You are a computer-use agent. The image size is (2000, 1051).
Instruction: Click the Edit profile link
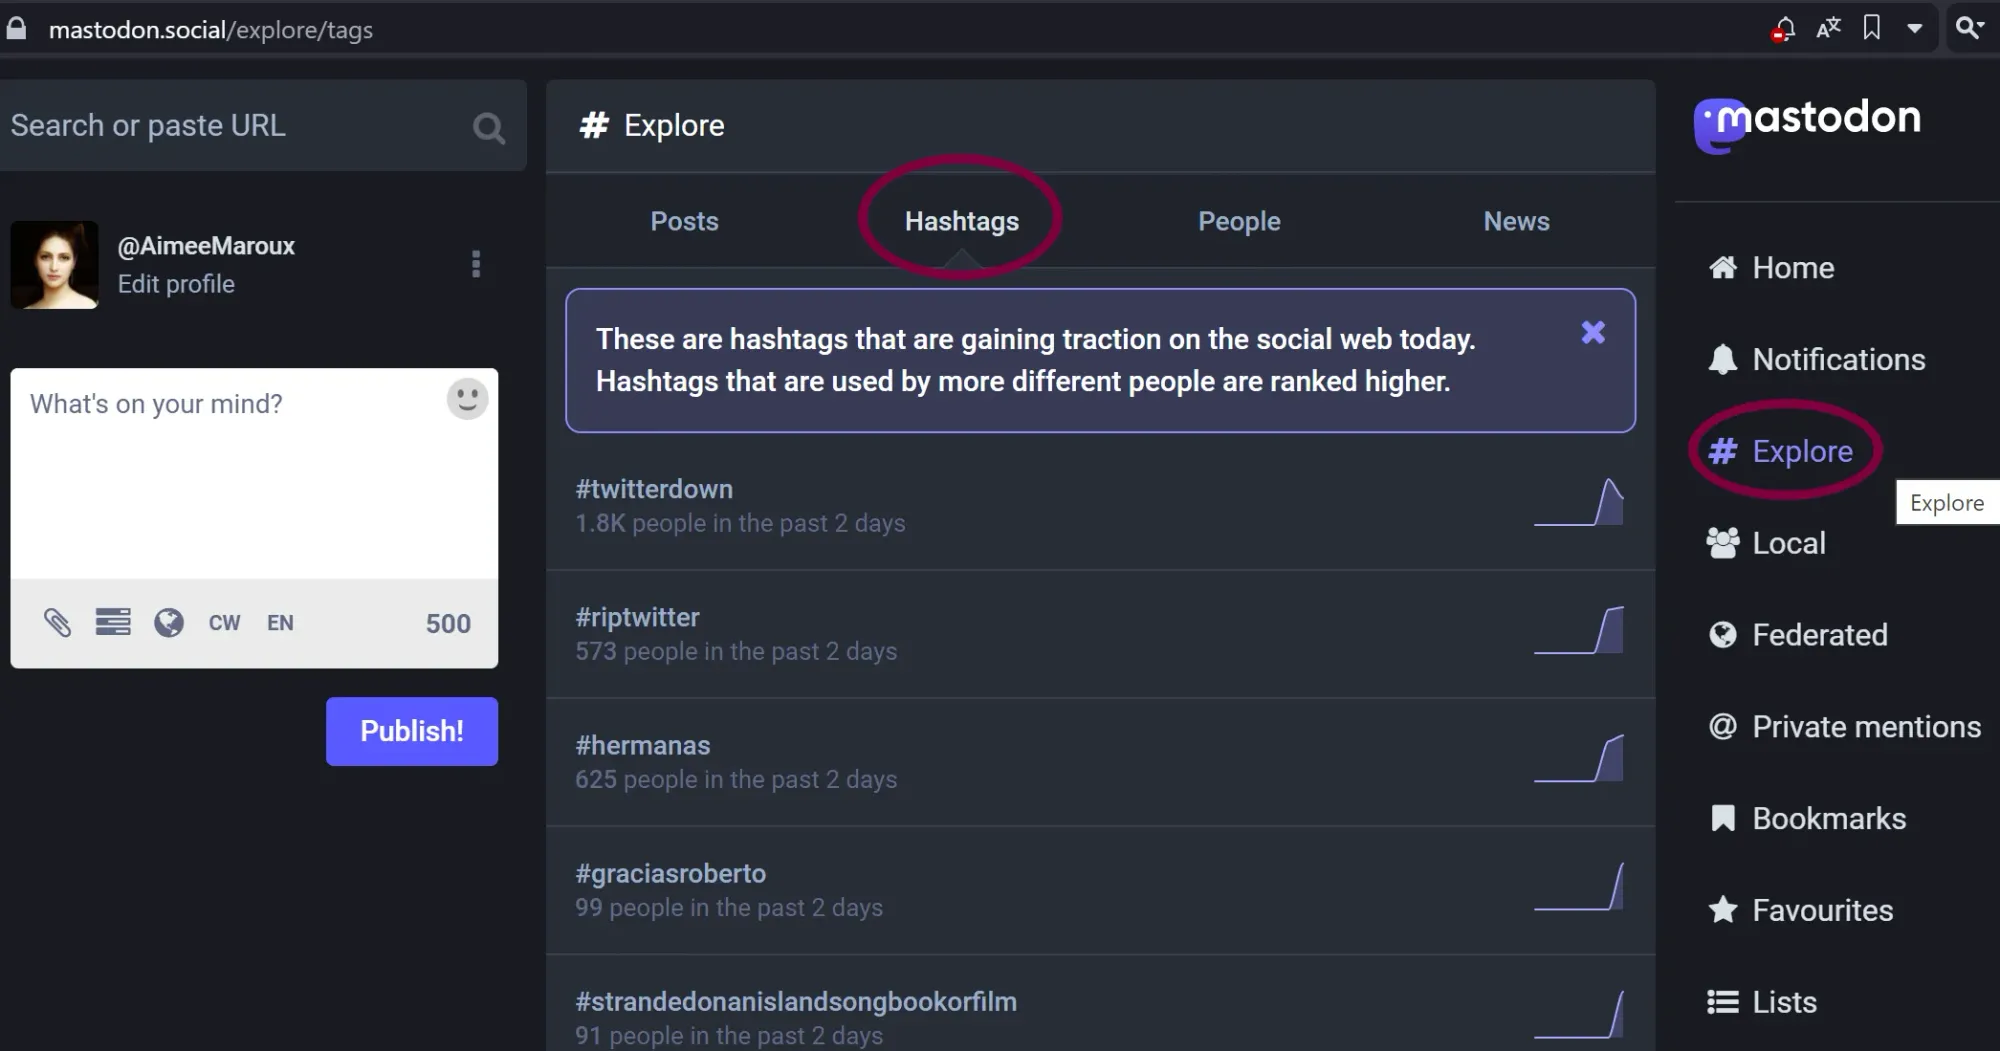[x=176, y=284]
